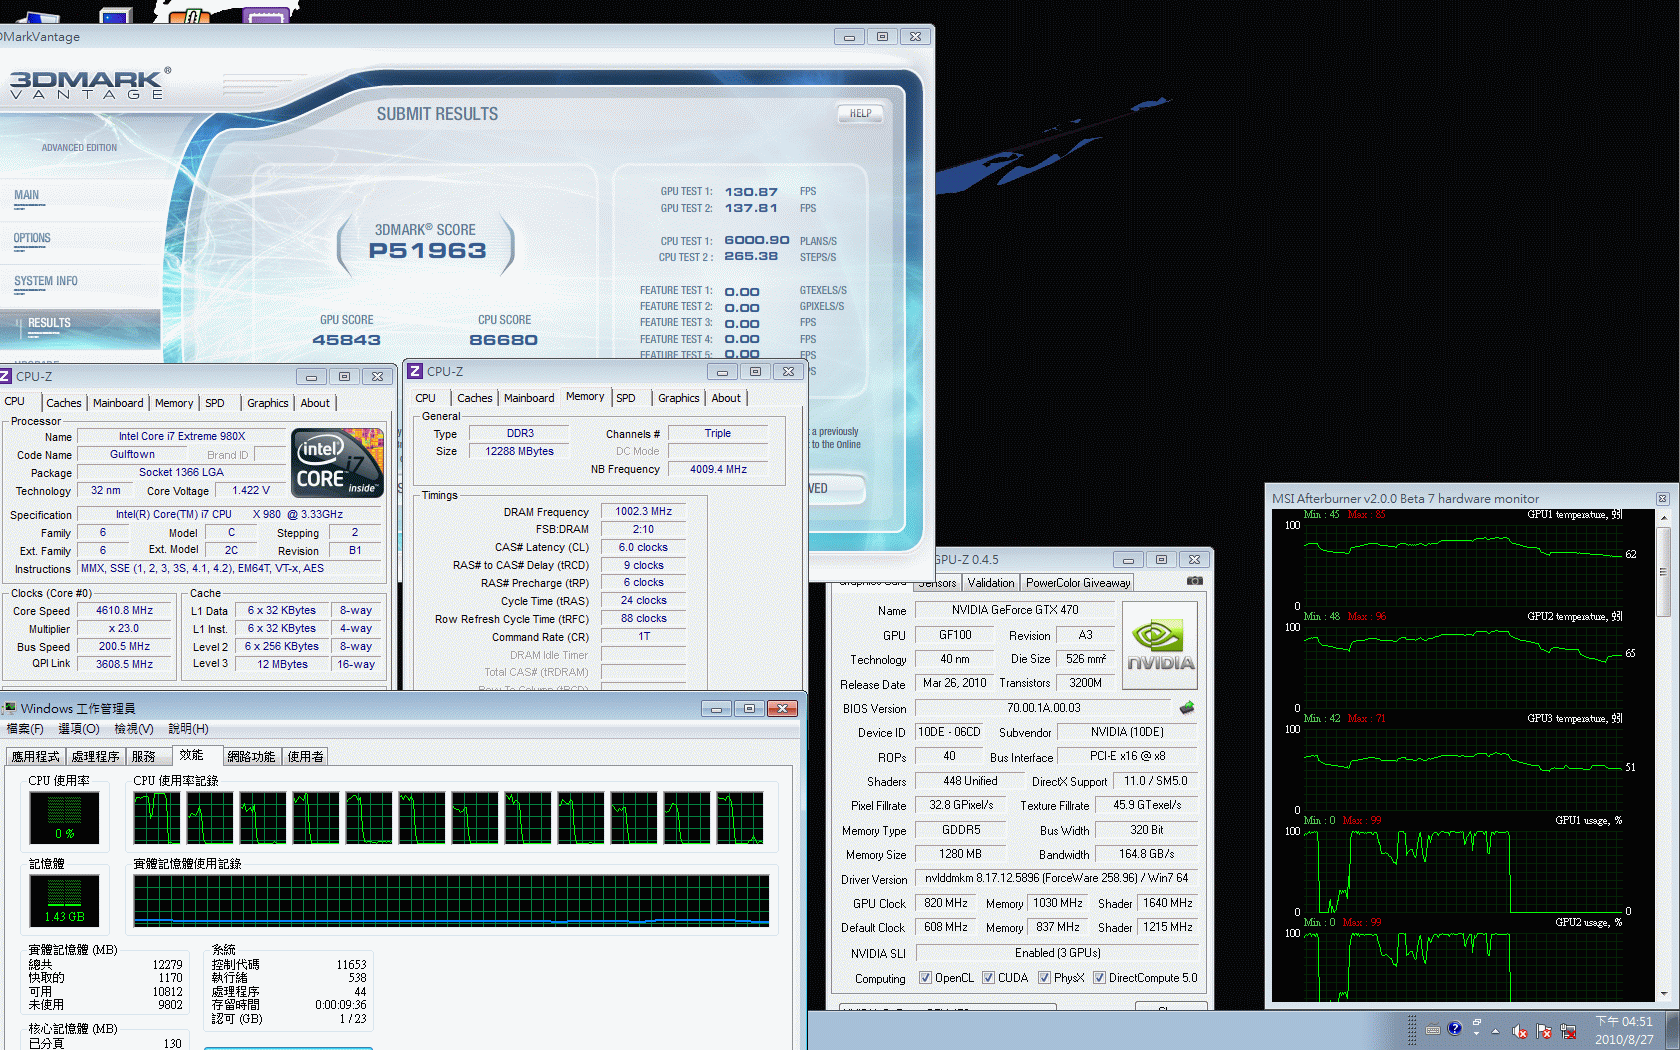This screenshot has width=1680, height=1050.
Task: Toggle the DirectCompute 5.0 checkbox
Action: (x=1099, y=978)
